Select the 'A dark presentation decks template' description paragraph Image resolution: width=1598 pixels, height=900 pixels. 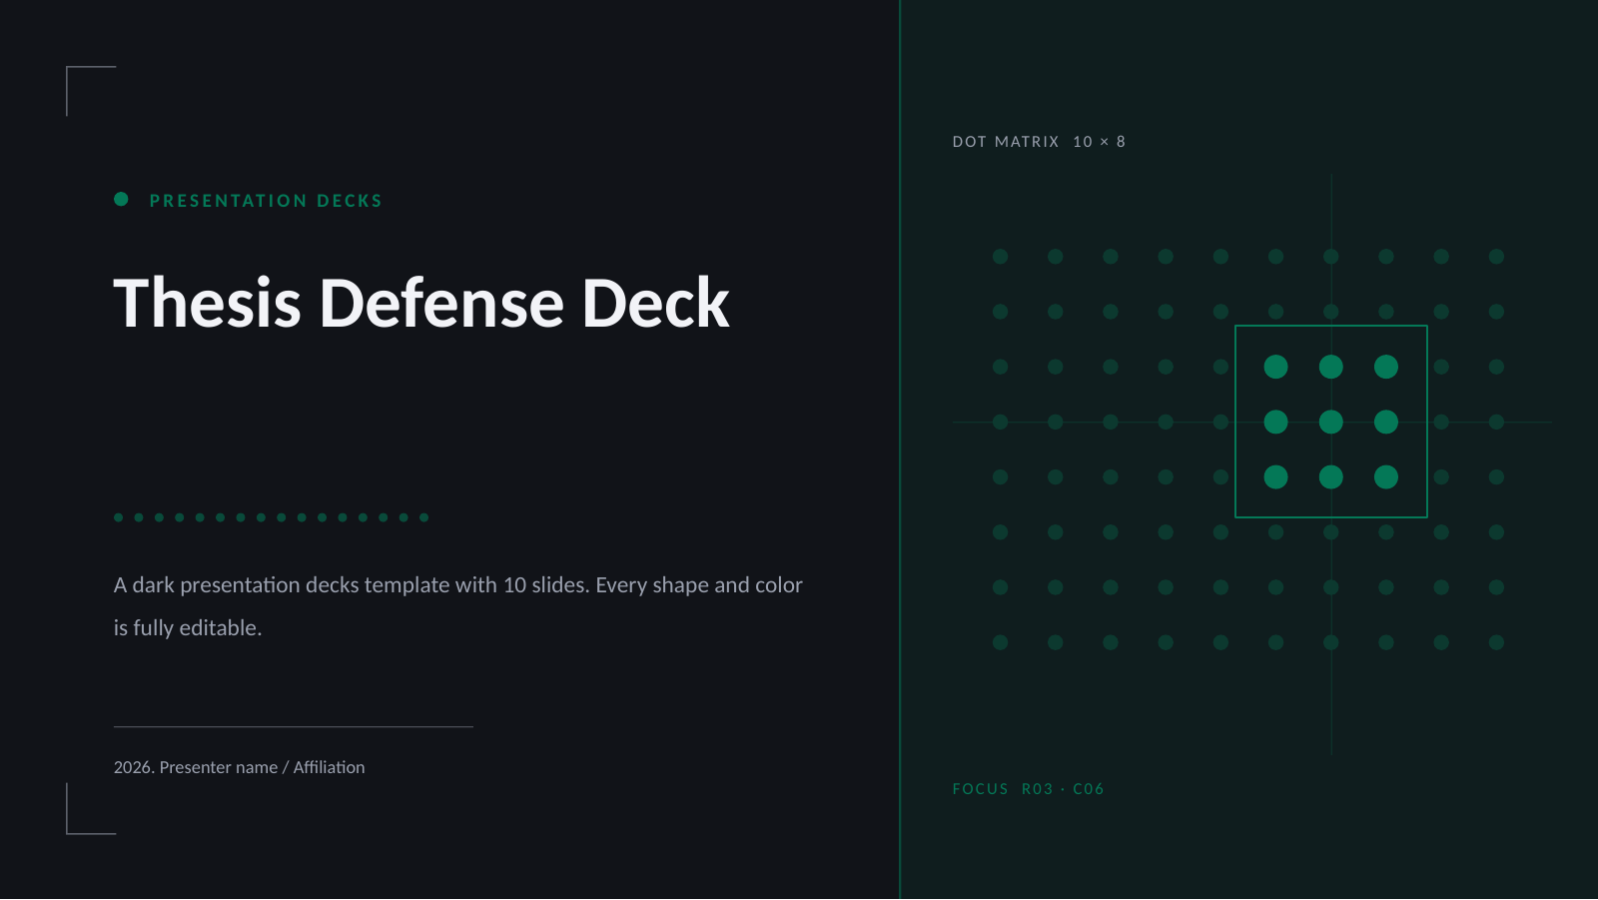pyautogui.click(x=458, y=606)
